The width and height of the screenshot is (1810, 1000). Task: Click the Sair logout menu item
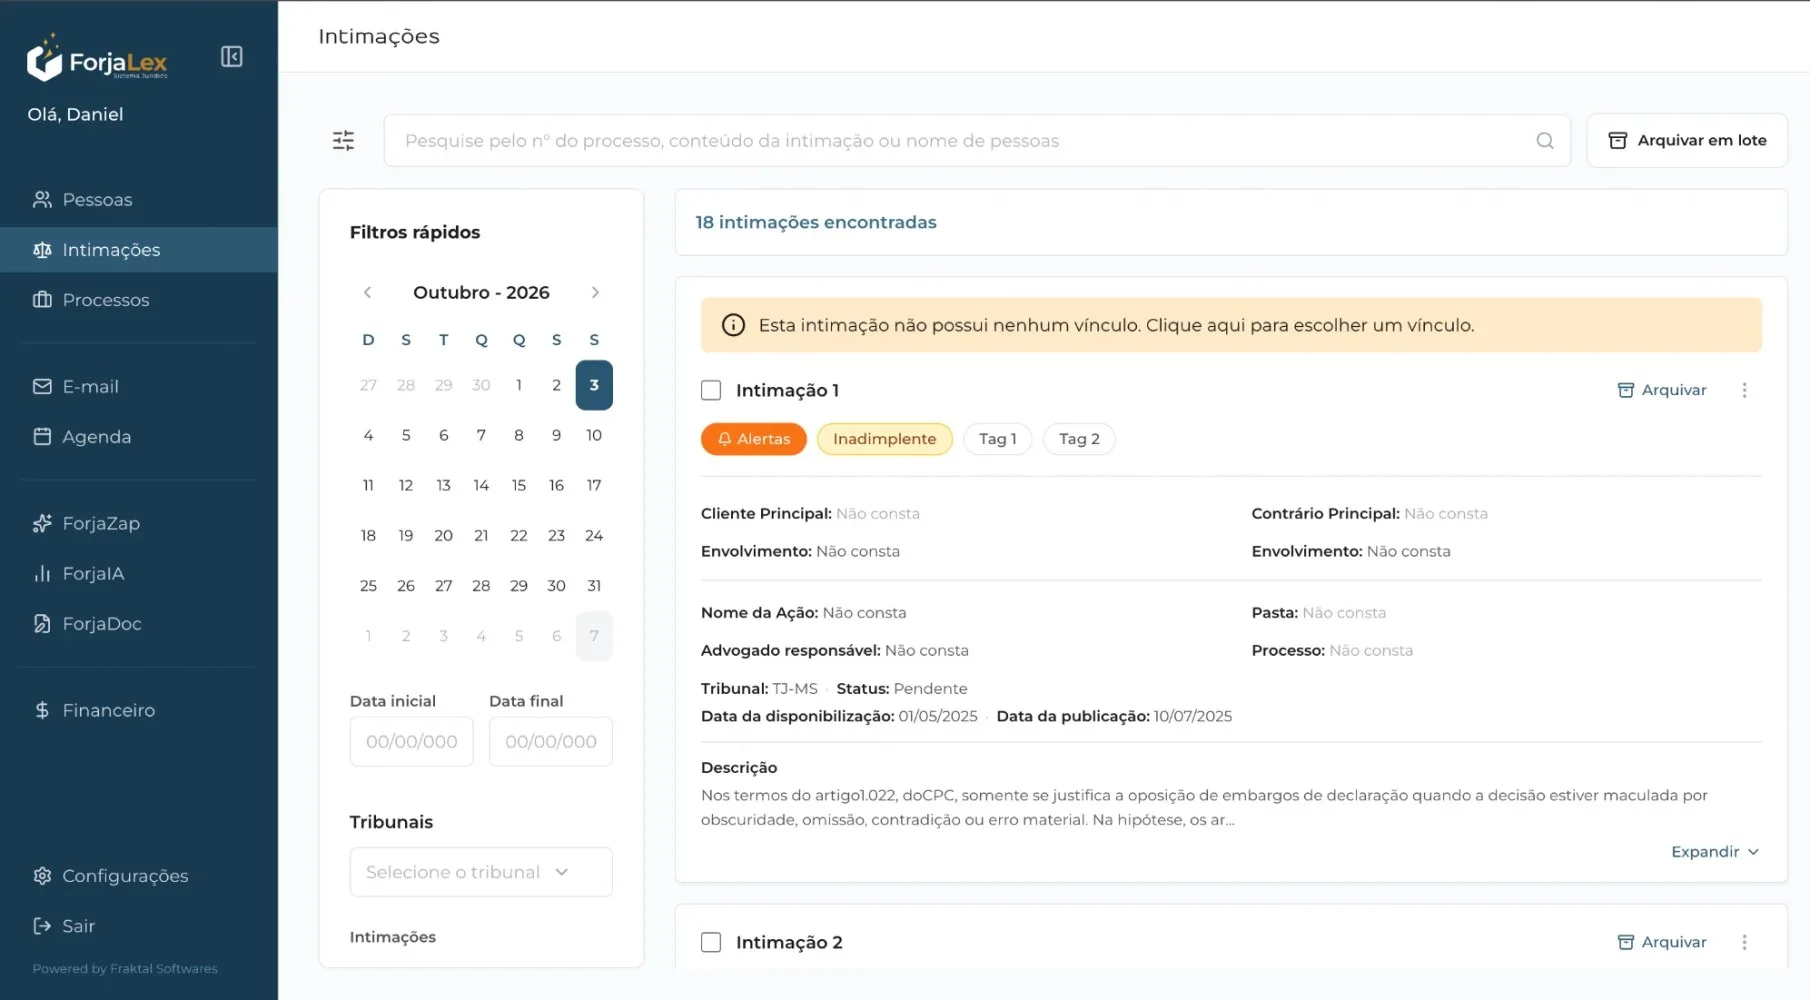(139, 926)
